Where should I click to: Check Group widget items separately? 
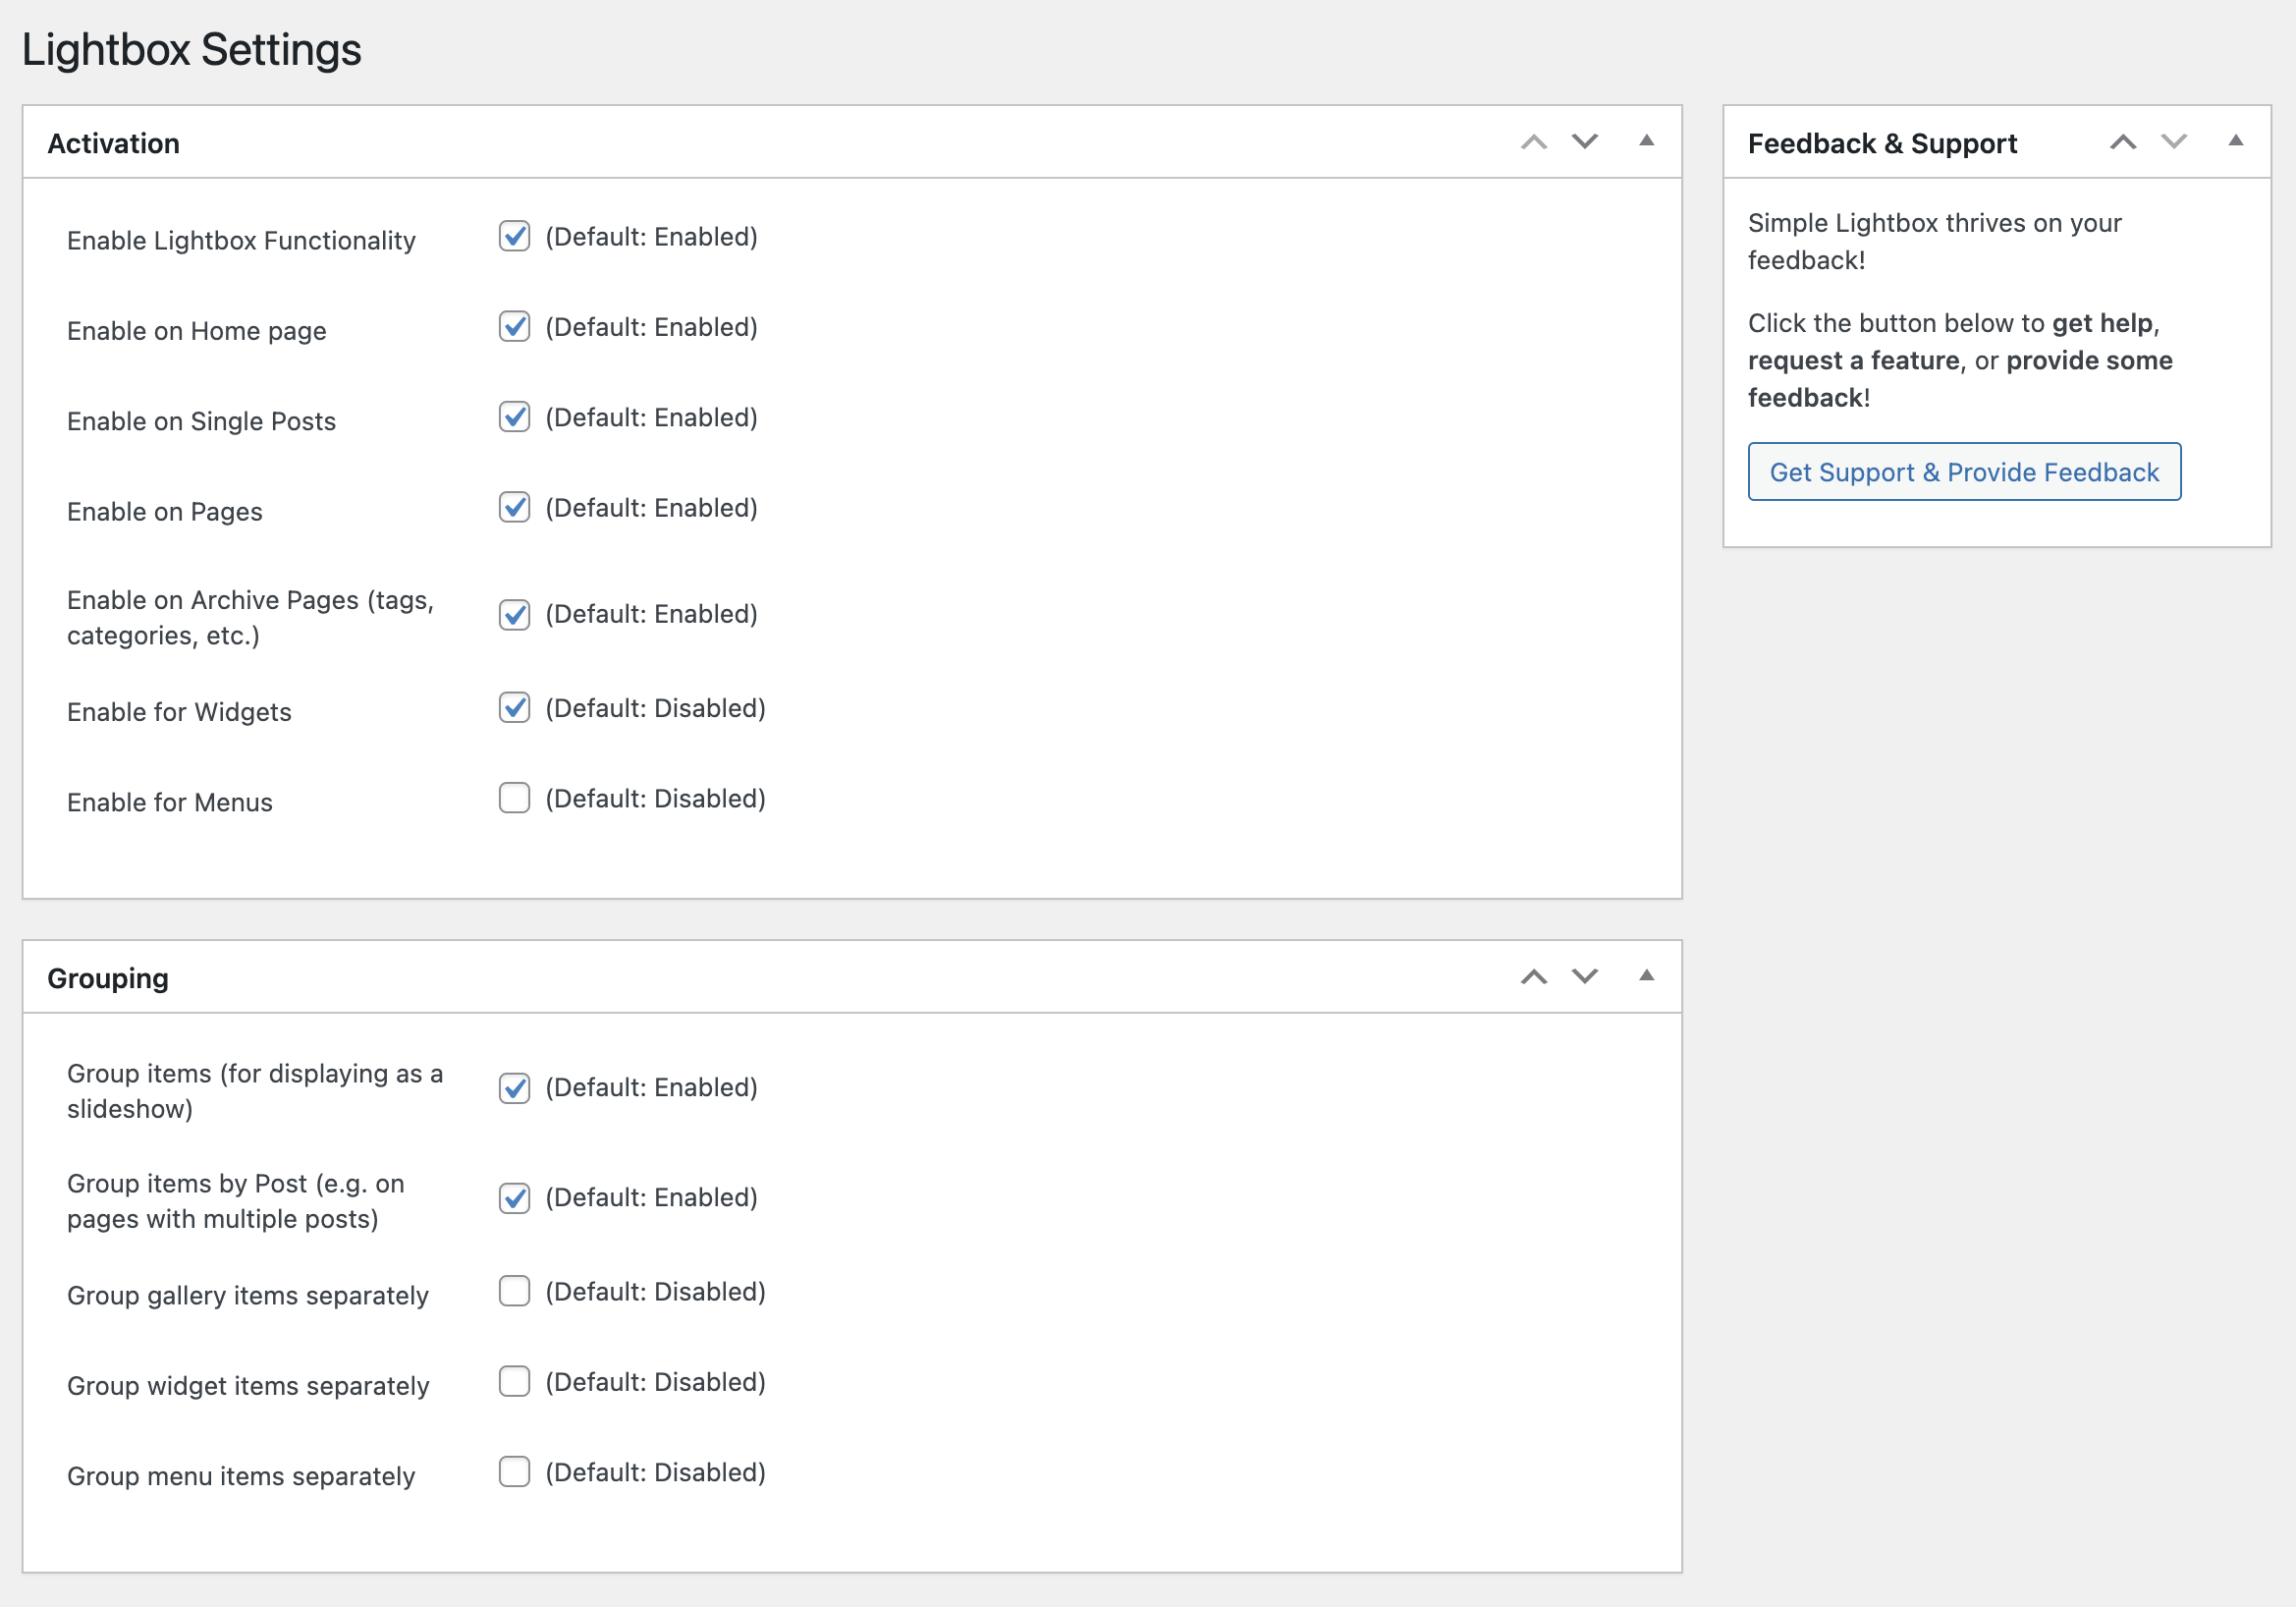pyautogui.click(x=514, y=1382)
